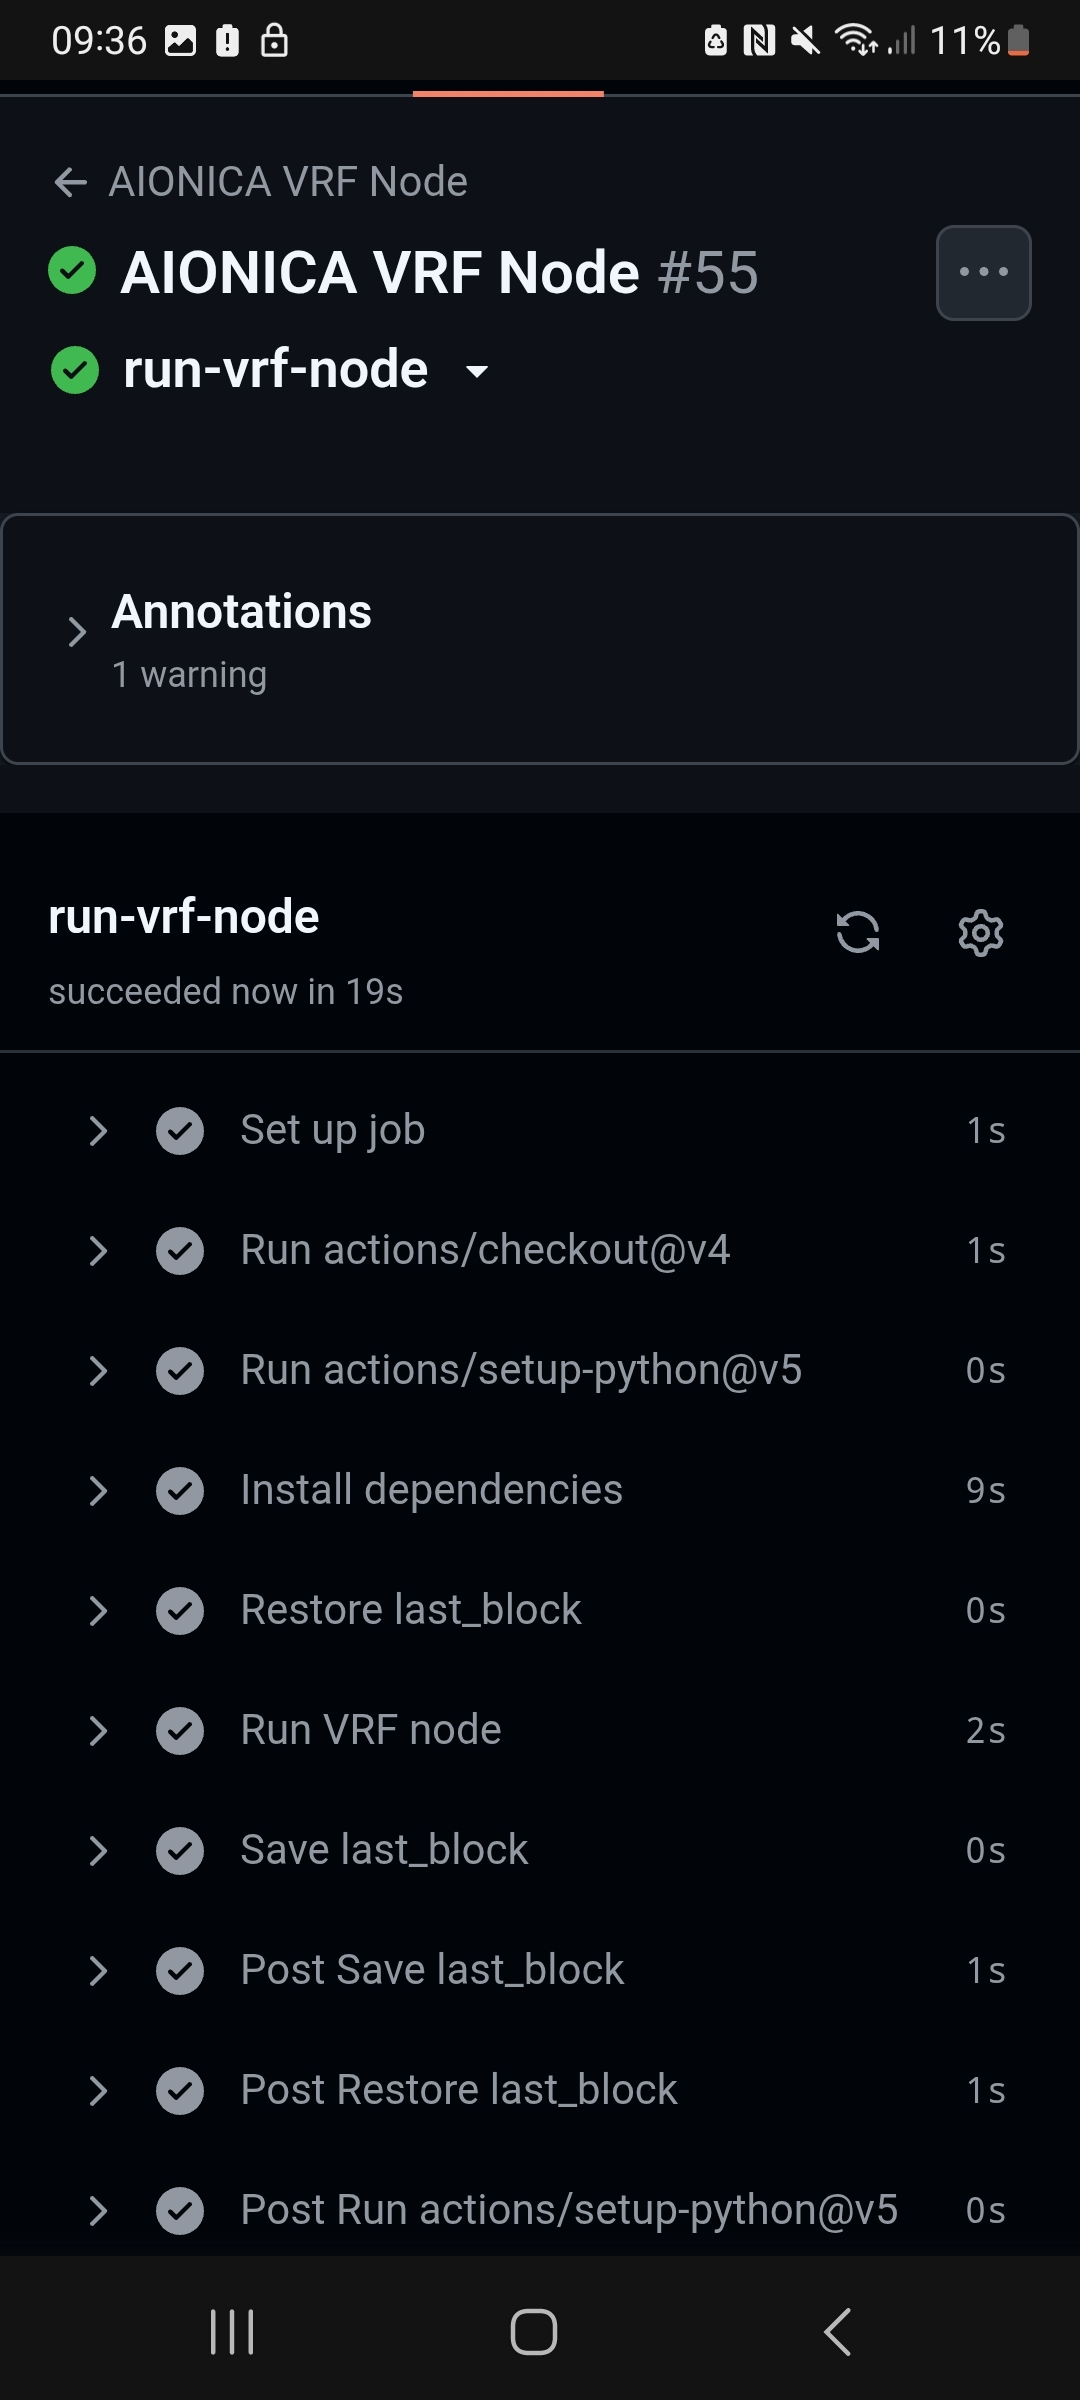Open the run-vrf-node job dropdown
Screen dimensions: 1080x2400
478,371
